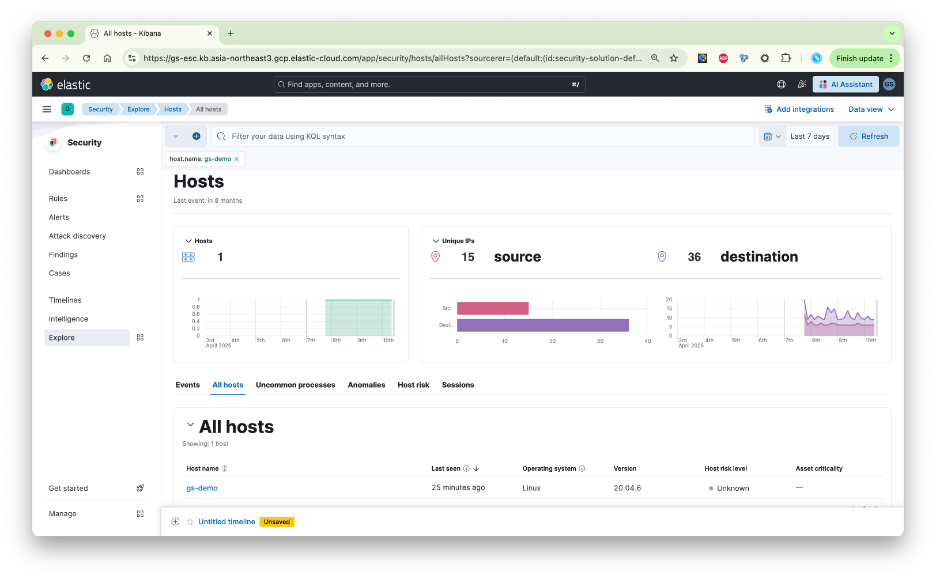
Task: Click the Refresh button
Action: [869, 137]
